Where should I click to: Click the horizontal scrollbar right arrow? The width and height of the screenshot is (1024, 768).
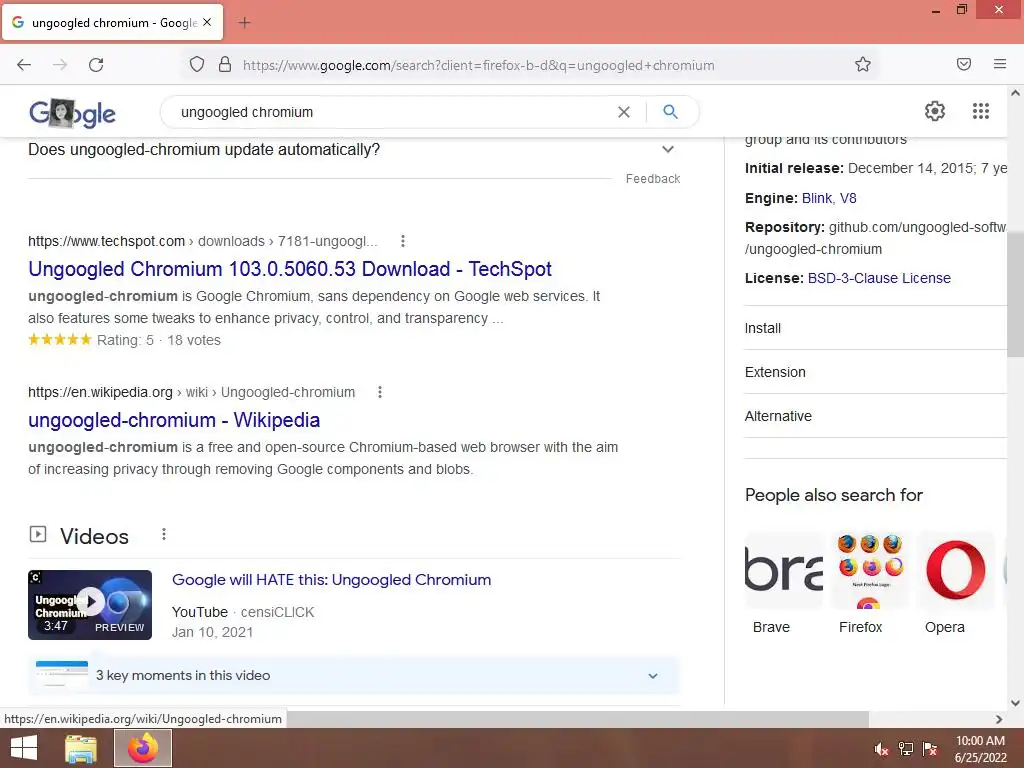tap(999, 719)
